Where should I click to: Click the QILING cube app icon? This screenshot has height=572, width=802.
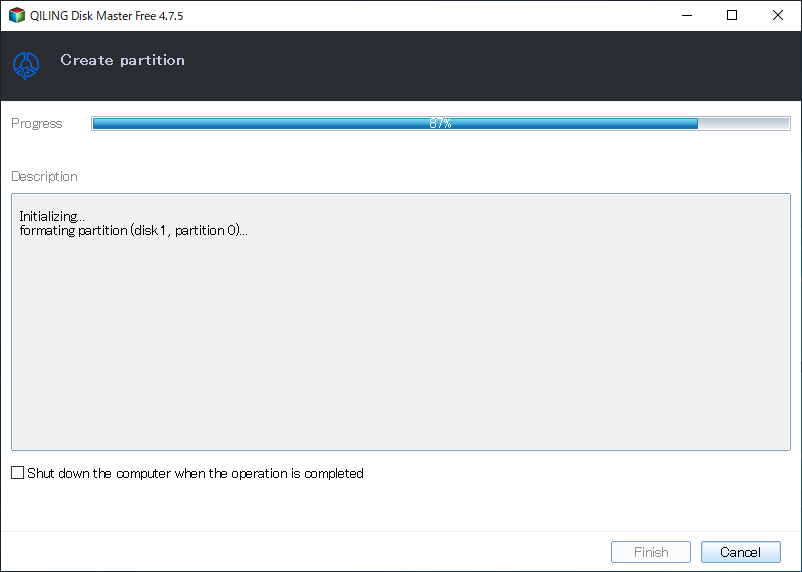17,15
